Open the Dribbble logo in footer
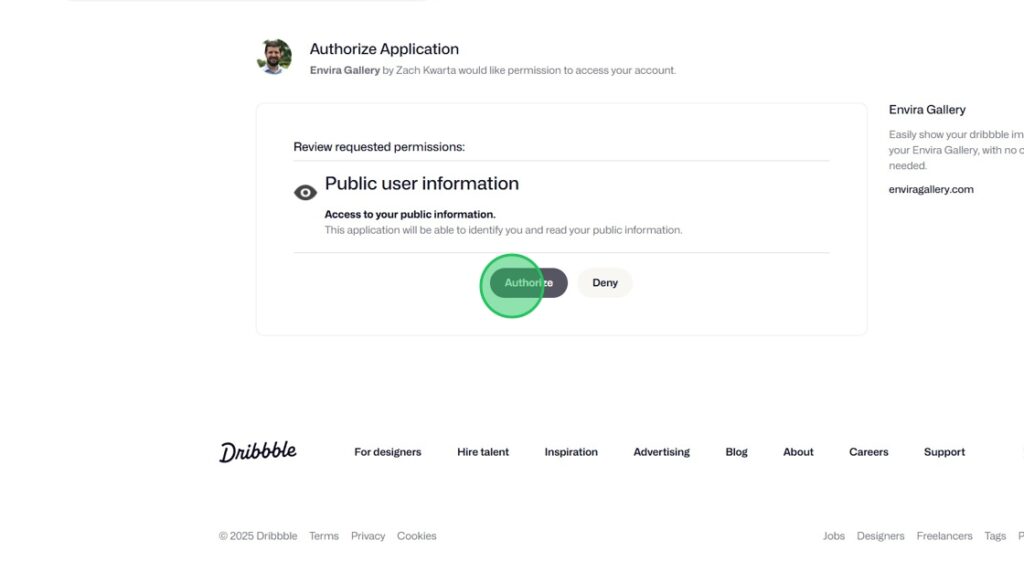The height and width of the screenshot is (572, 1024). coord(258,452)
